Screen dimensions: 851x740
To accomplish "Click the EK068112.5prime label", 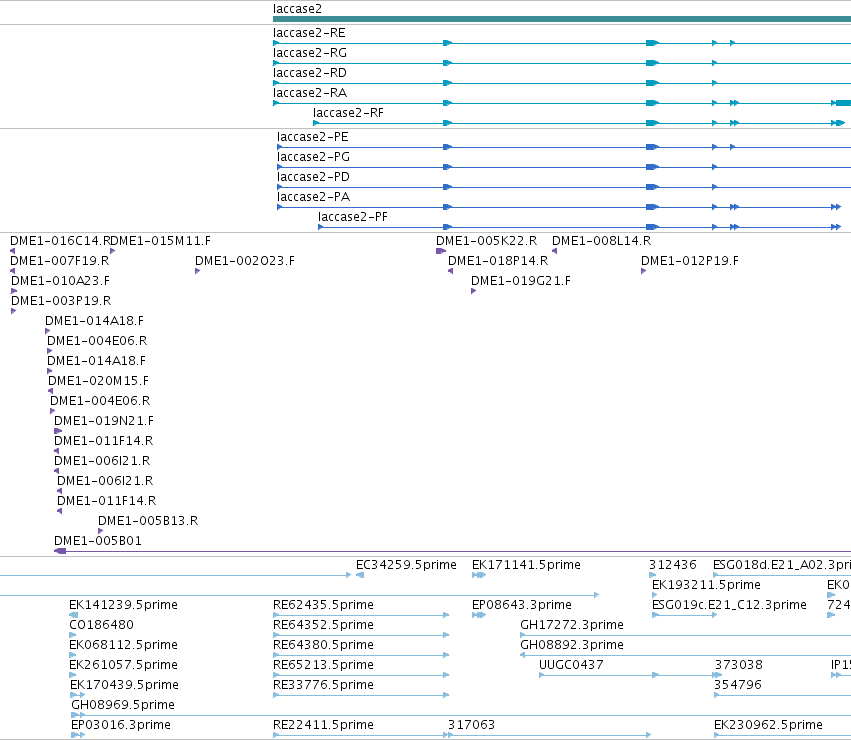I will [x=123, y=646].
